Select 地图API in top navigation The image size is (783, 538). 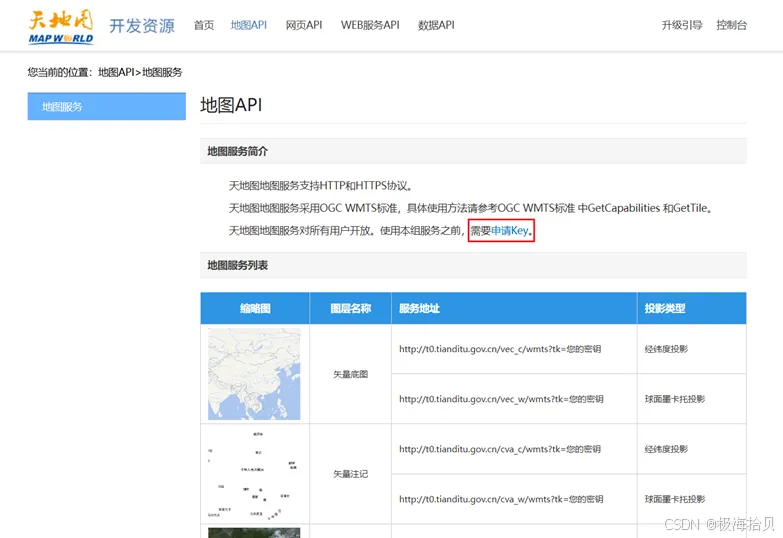click(x=249, y=25)
